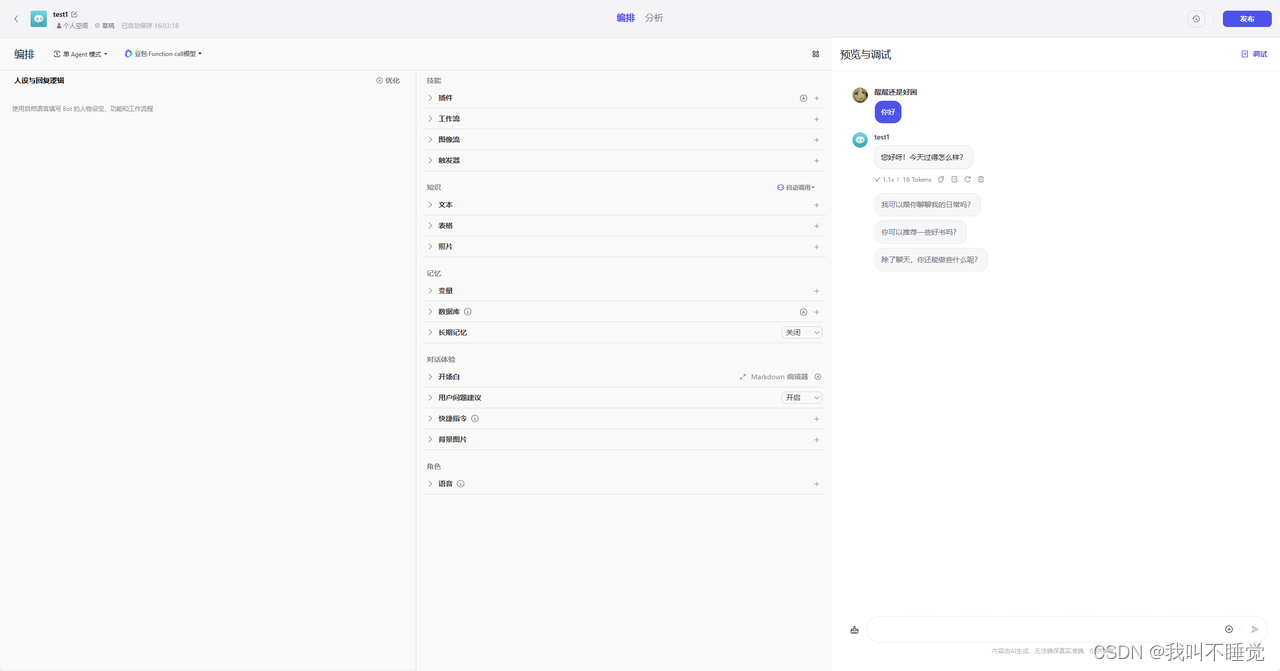
Task: Switch to the 分析 tab
Action: tap(654, 18)
